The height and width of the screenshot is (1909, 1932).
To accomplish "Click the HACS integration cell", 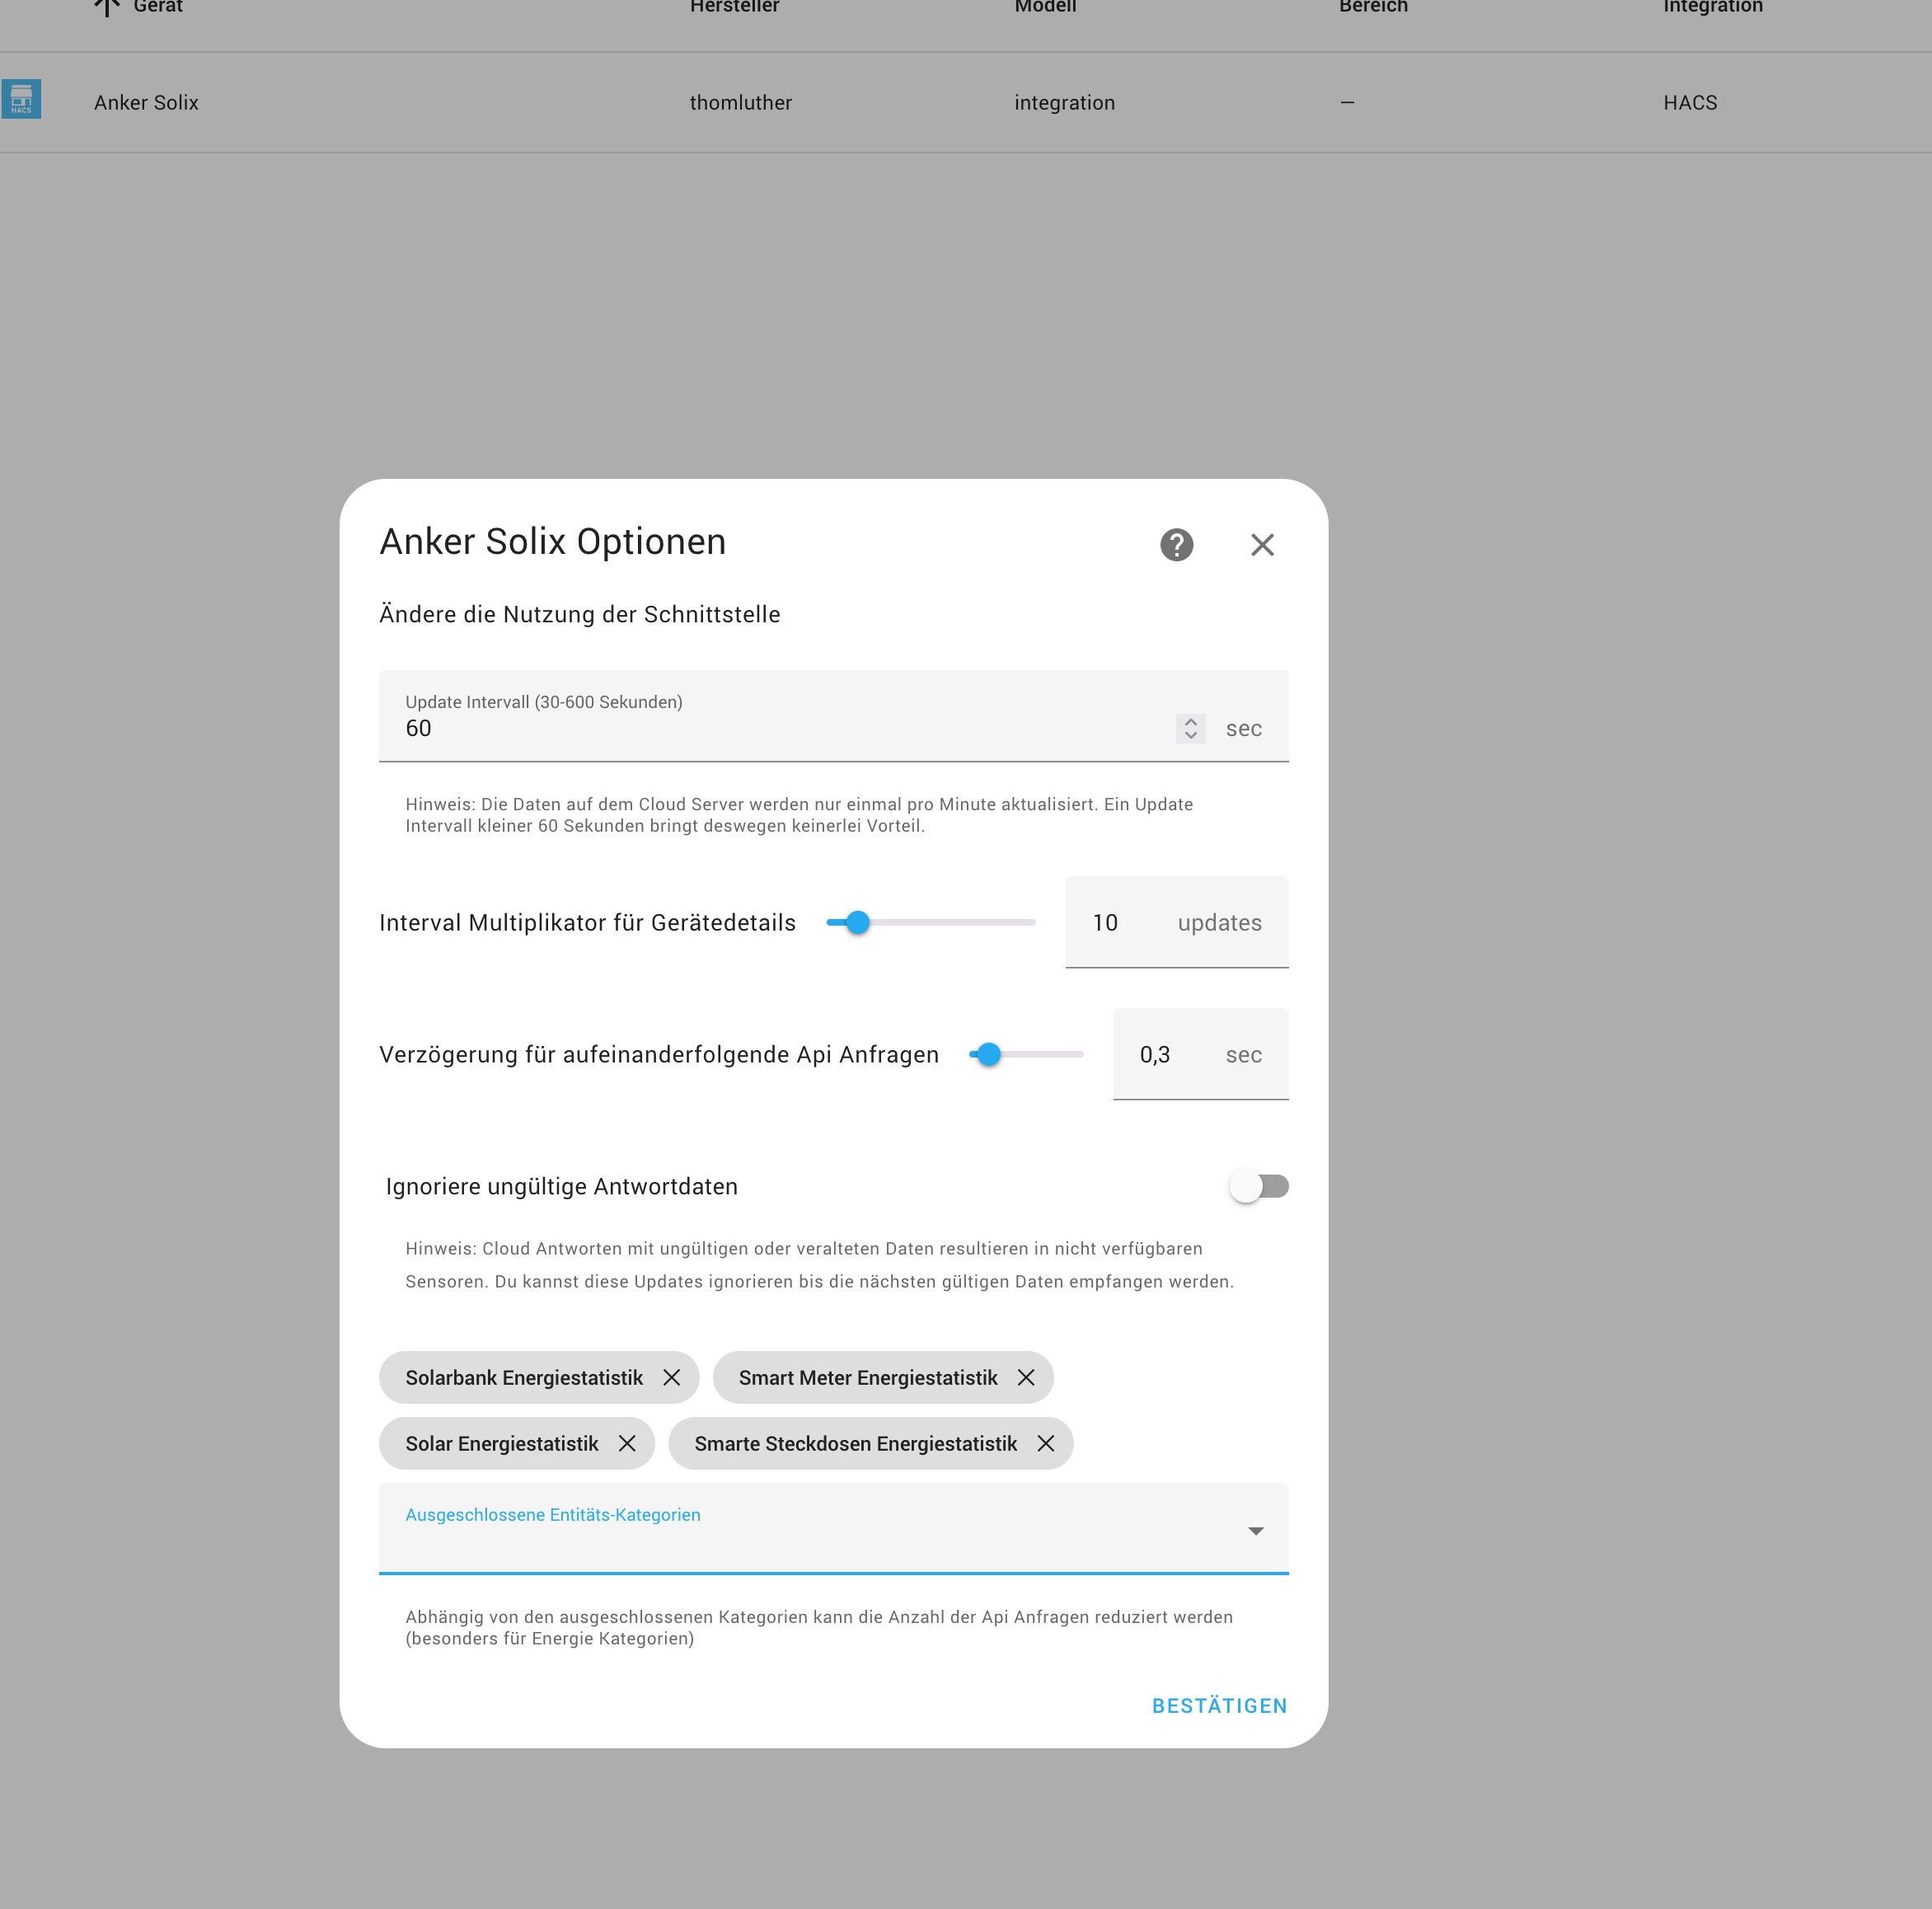I will (x=1690, y=103).
